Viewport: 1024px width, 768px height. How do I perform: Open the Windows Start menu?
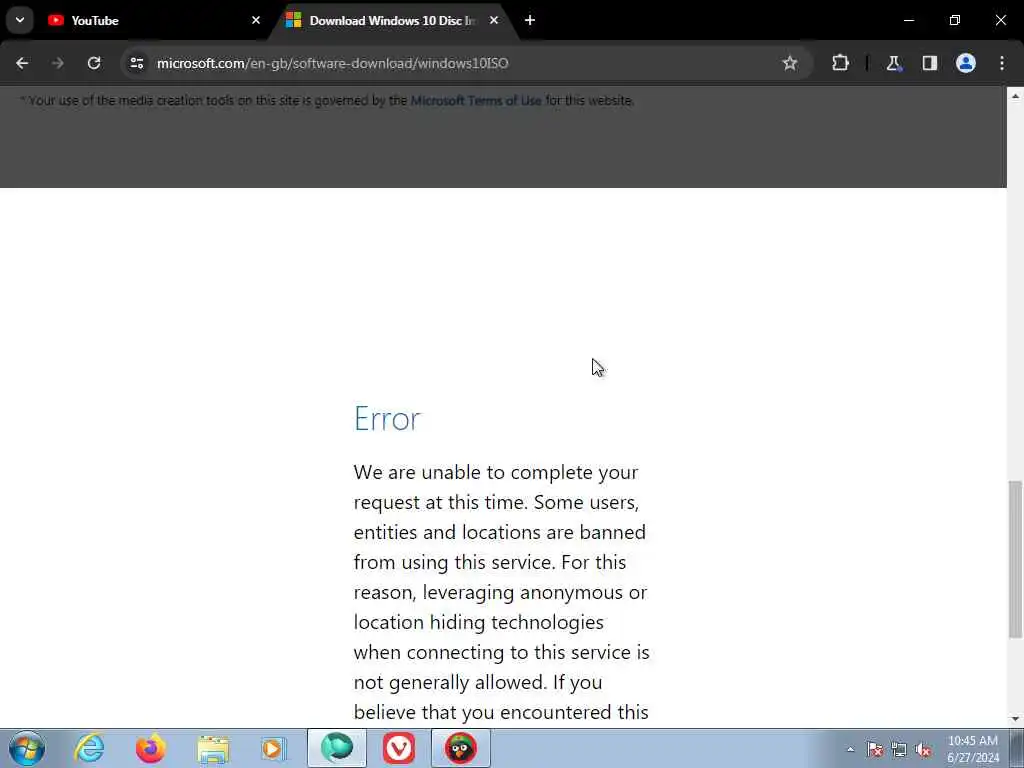(x=27, y=748)
